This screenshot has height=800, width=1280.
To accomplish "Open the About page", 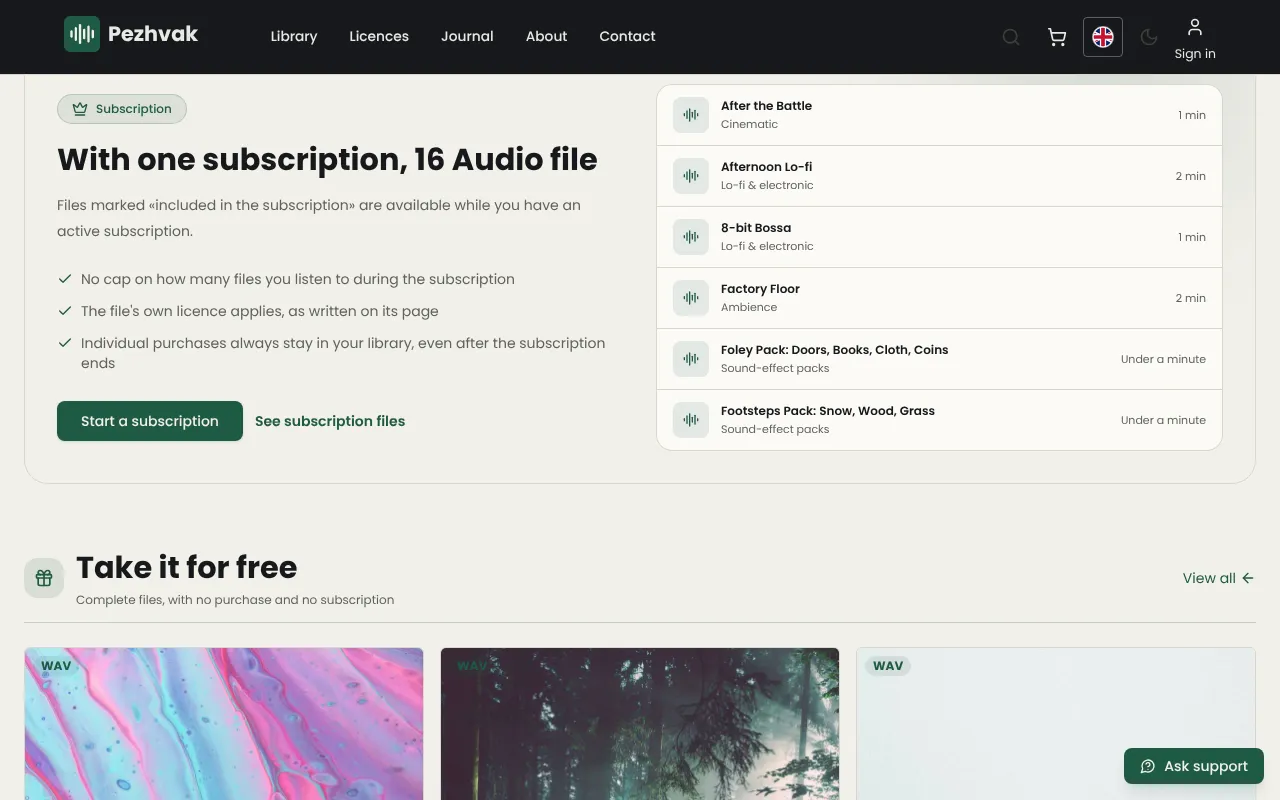I will [546, 36].
